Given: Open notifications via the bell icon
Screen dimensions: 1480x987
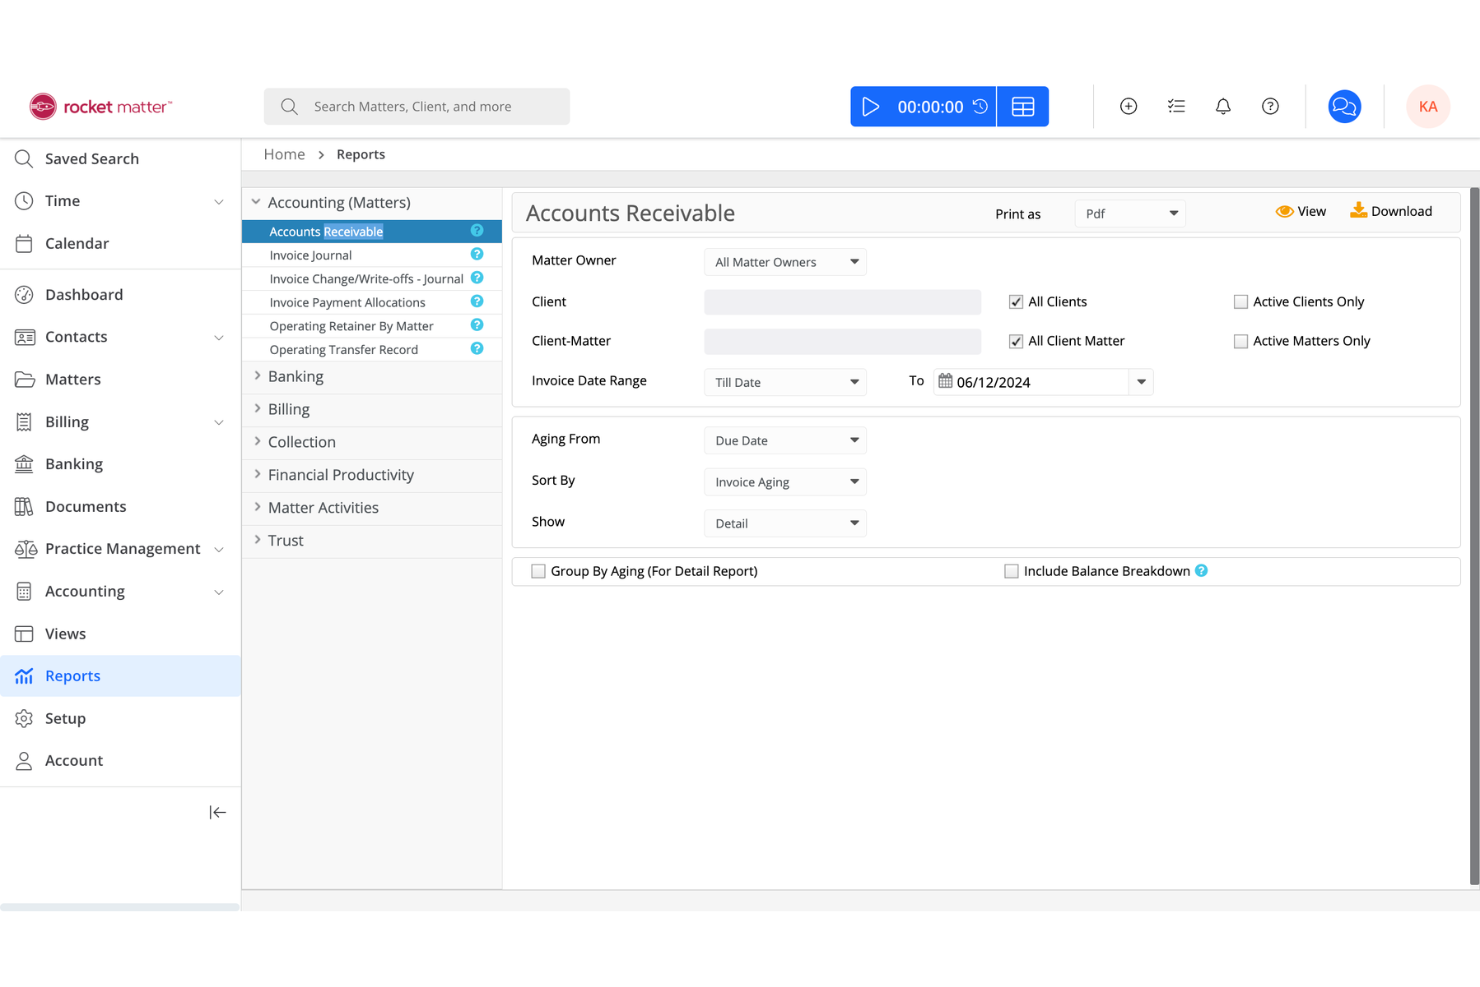Looking at the screenshot, I should click(x=1222, y=105).
